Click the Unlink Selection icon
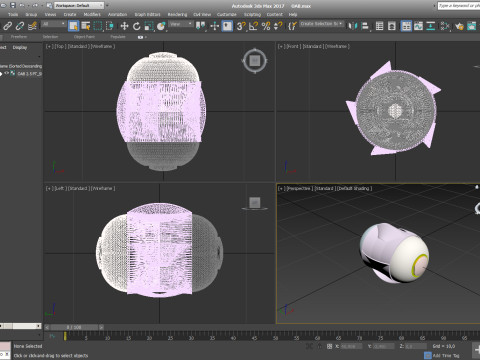This screenshot has width=480, height=360. pos(20,26)
